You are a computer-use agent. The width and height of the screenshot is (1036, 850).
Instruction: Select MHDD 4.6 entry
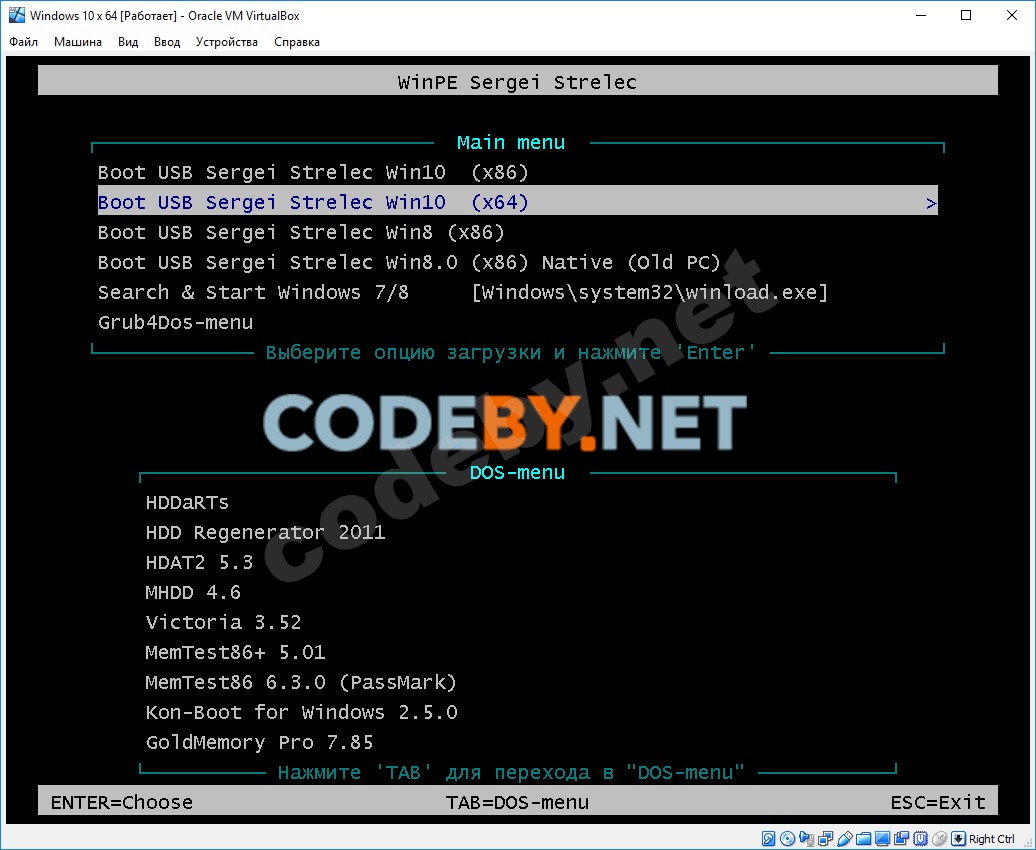click(x=193, y=592)
